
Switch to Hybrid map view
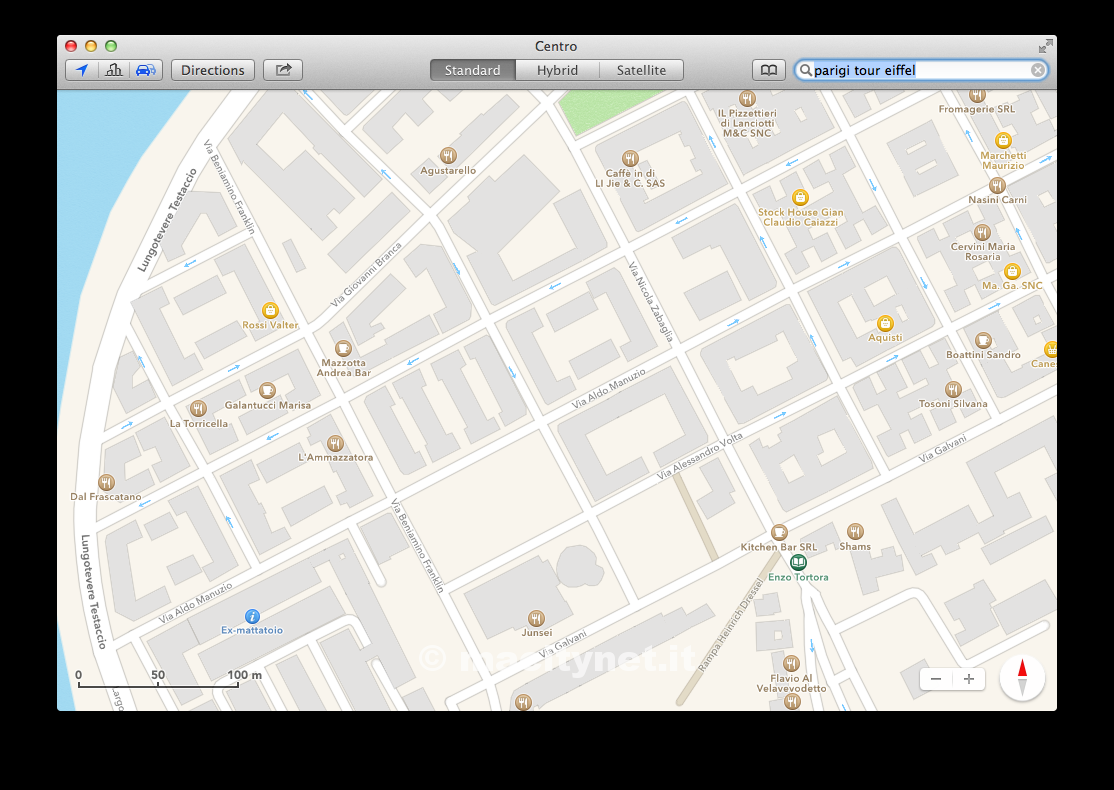tap(557, 70)
